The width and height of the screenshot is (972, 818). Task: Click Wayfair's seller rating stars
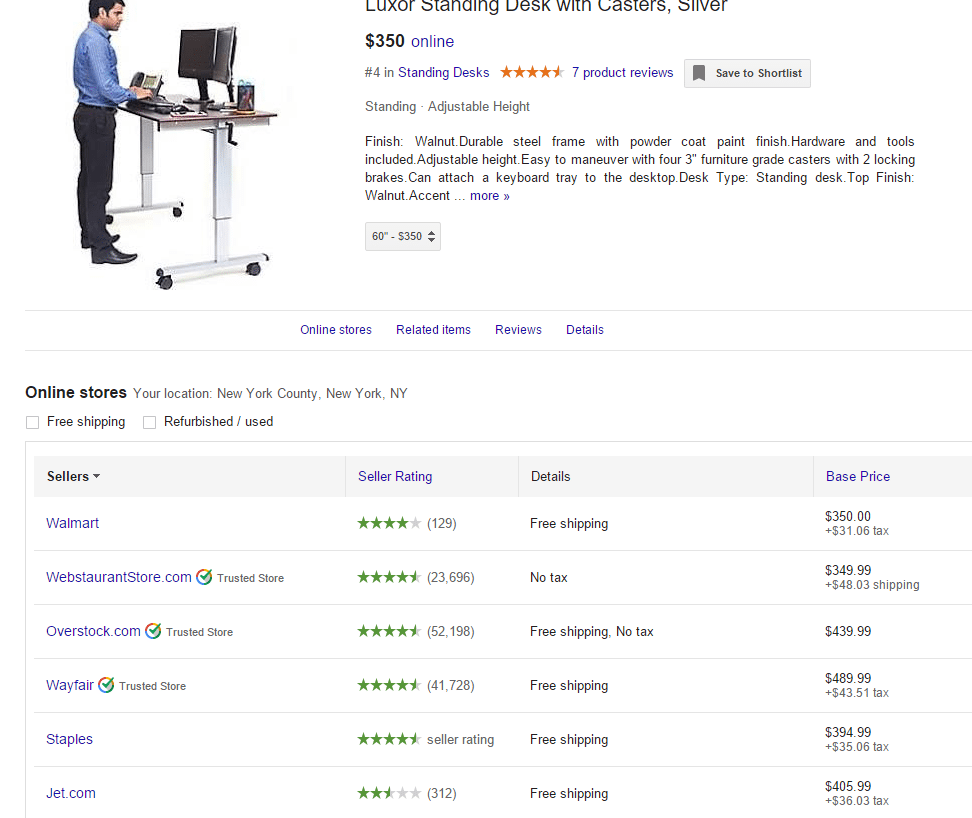389,685
